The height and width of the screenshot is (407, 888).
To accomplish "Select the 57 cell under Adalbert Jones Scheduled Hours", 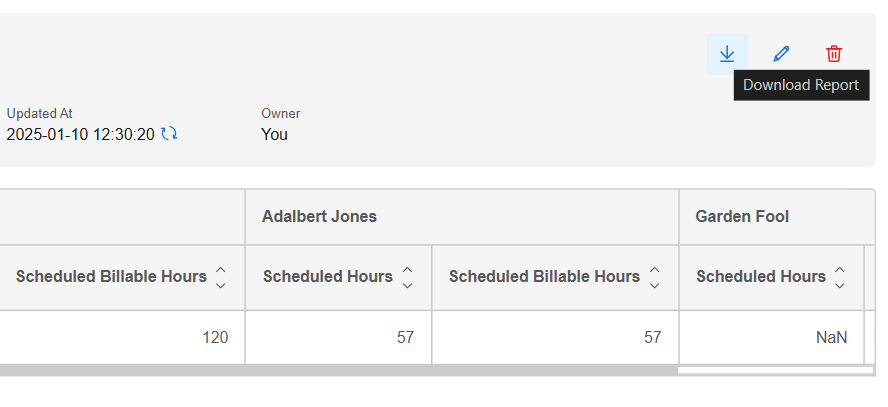I will pyautogui.click(x=339, y=337).
